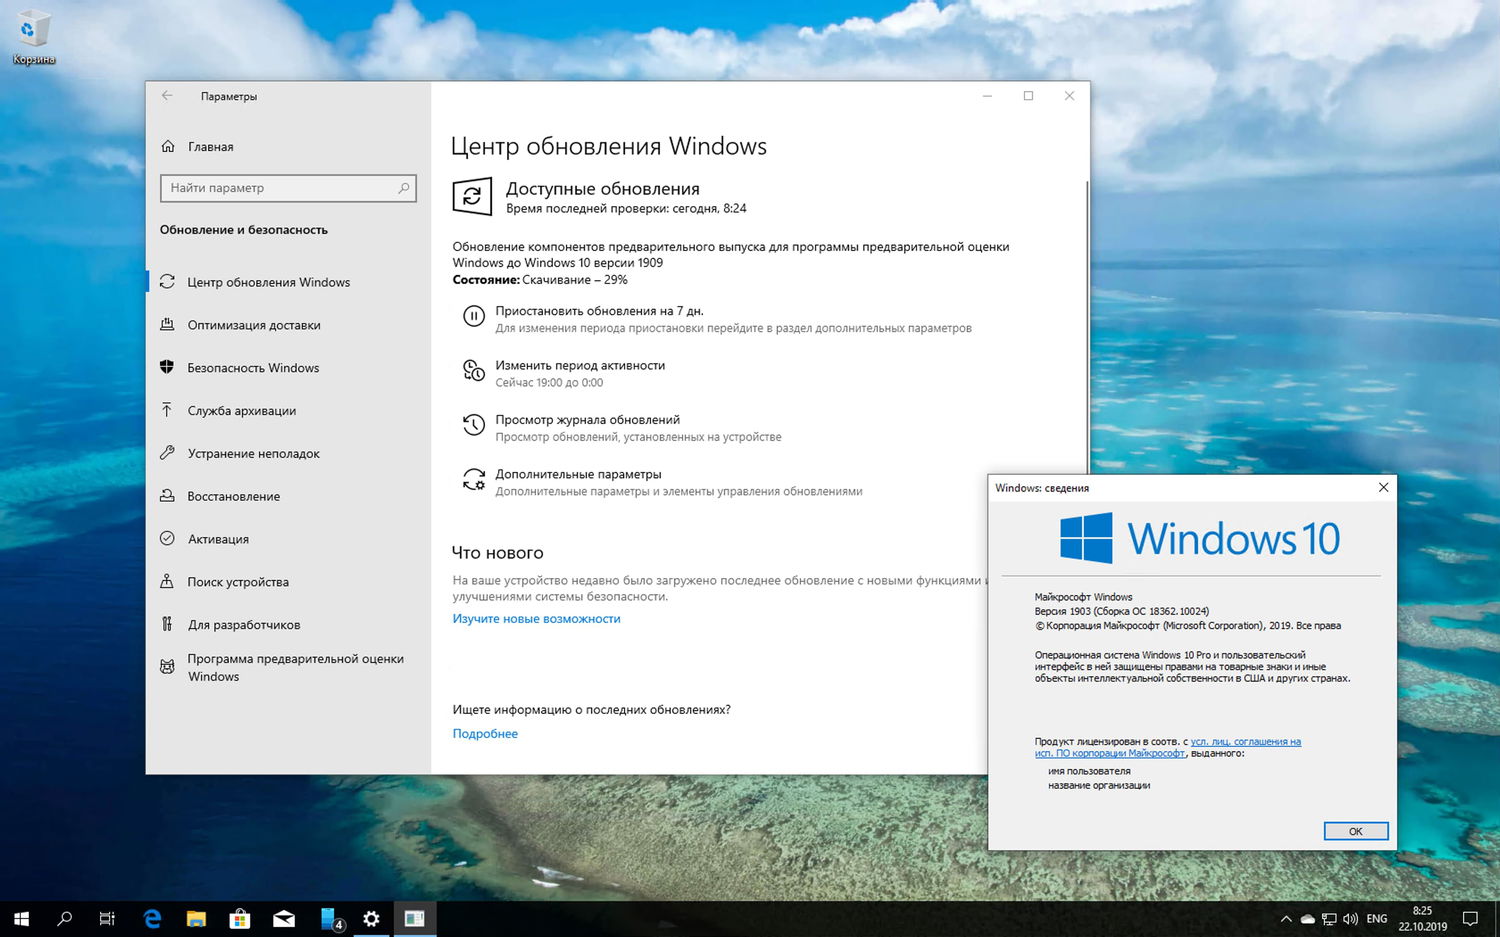Viewport: 1500px width, 937px height.
Task: Focus the Найти параметр search field
Action: point(288,188)
